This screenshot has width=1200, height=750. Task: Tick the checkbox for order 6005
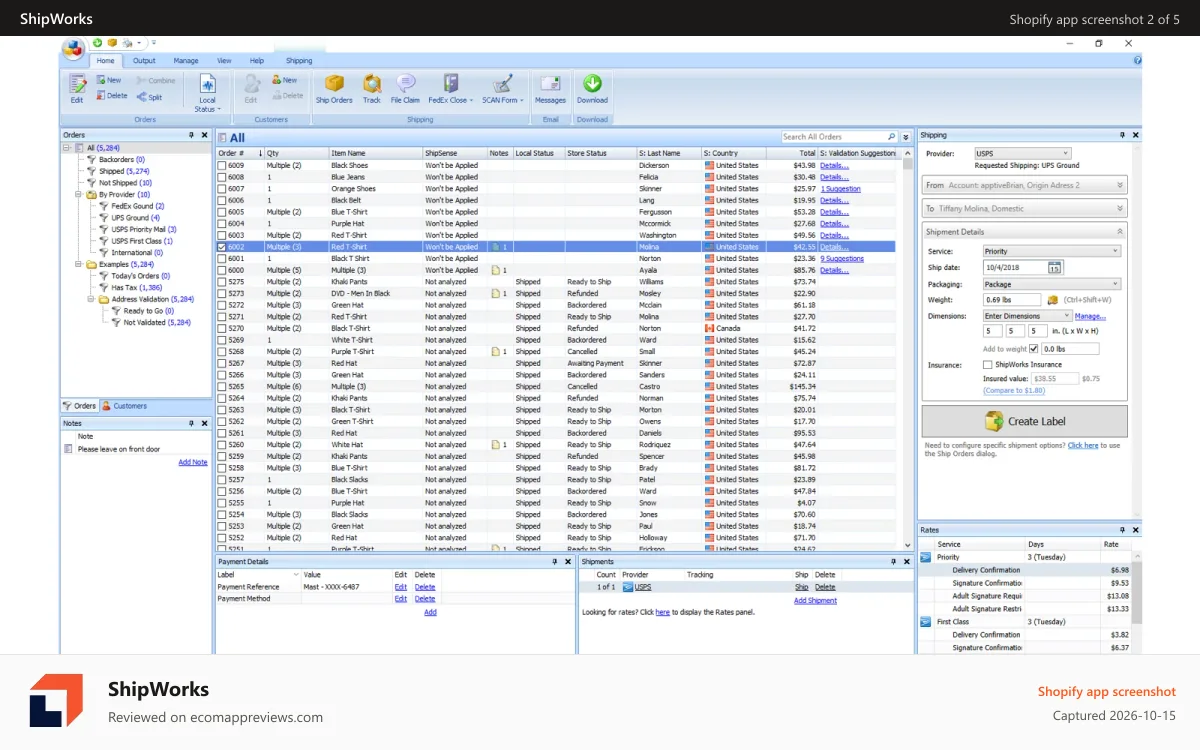tap(222, 212)
